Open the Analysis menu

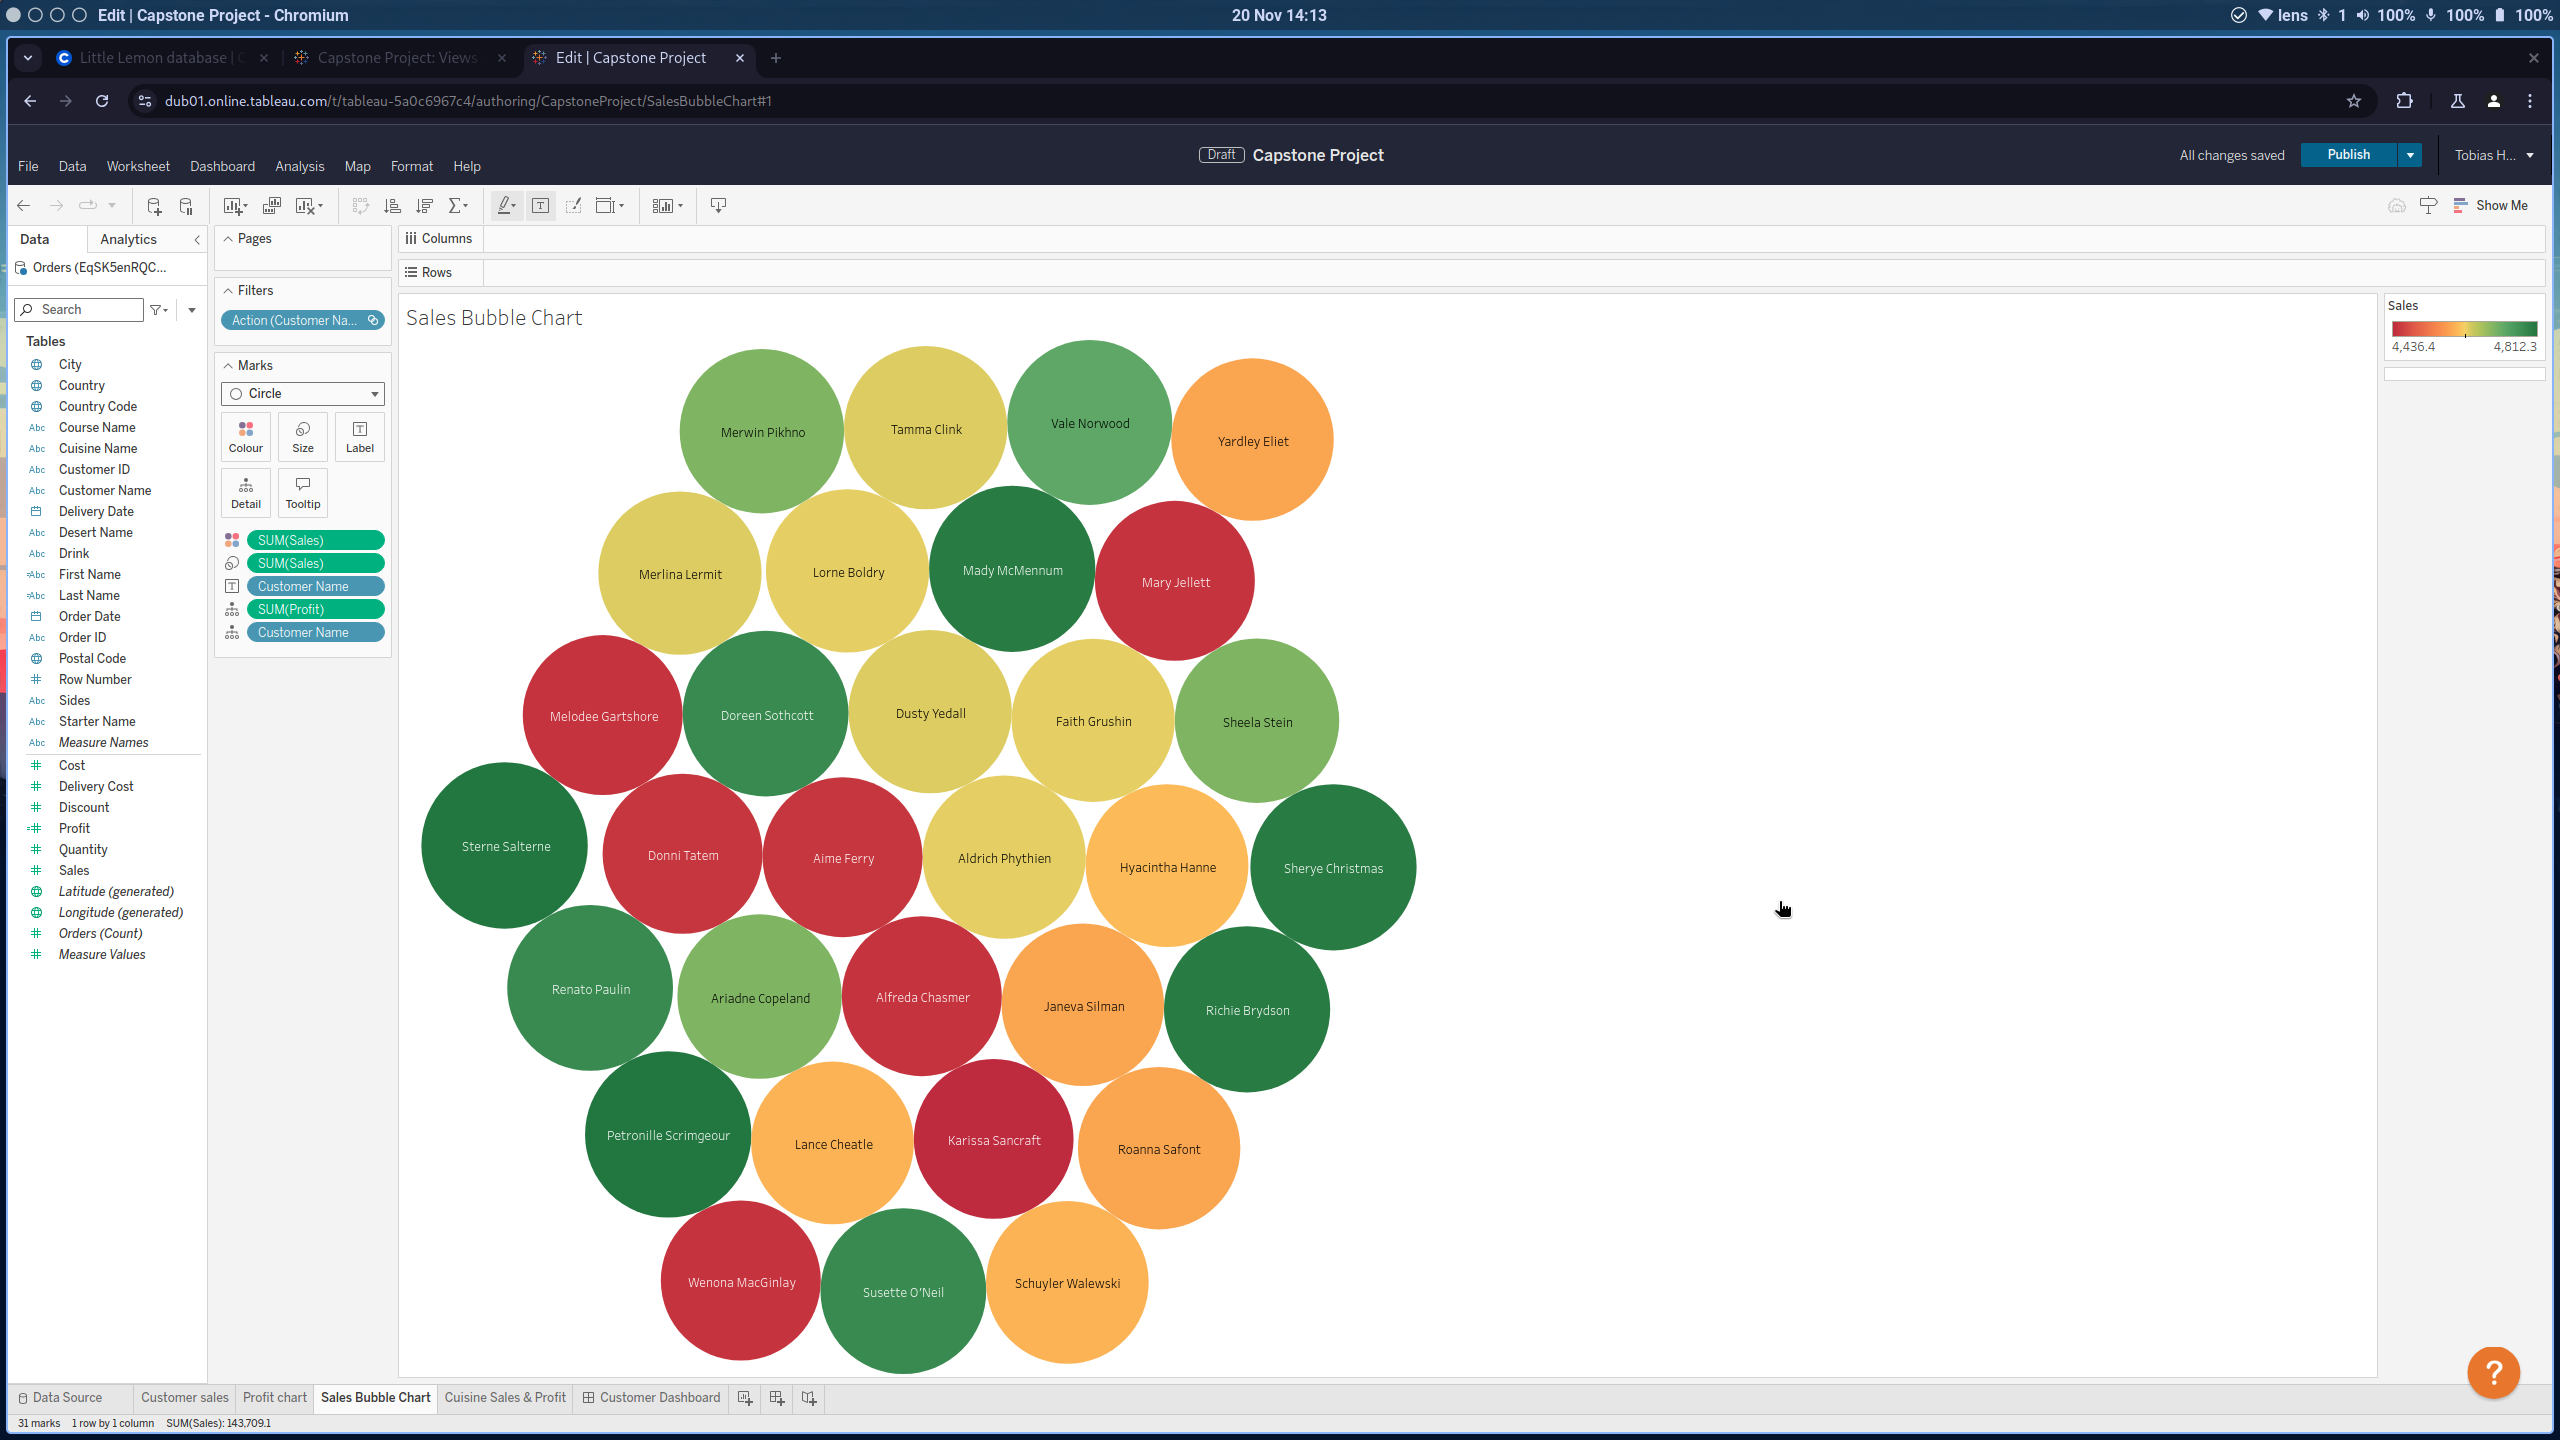[299, 166]
